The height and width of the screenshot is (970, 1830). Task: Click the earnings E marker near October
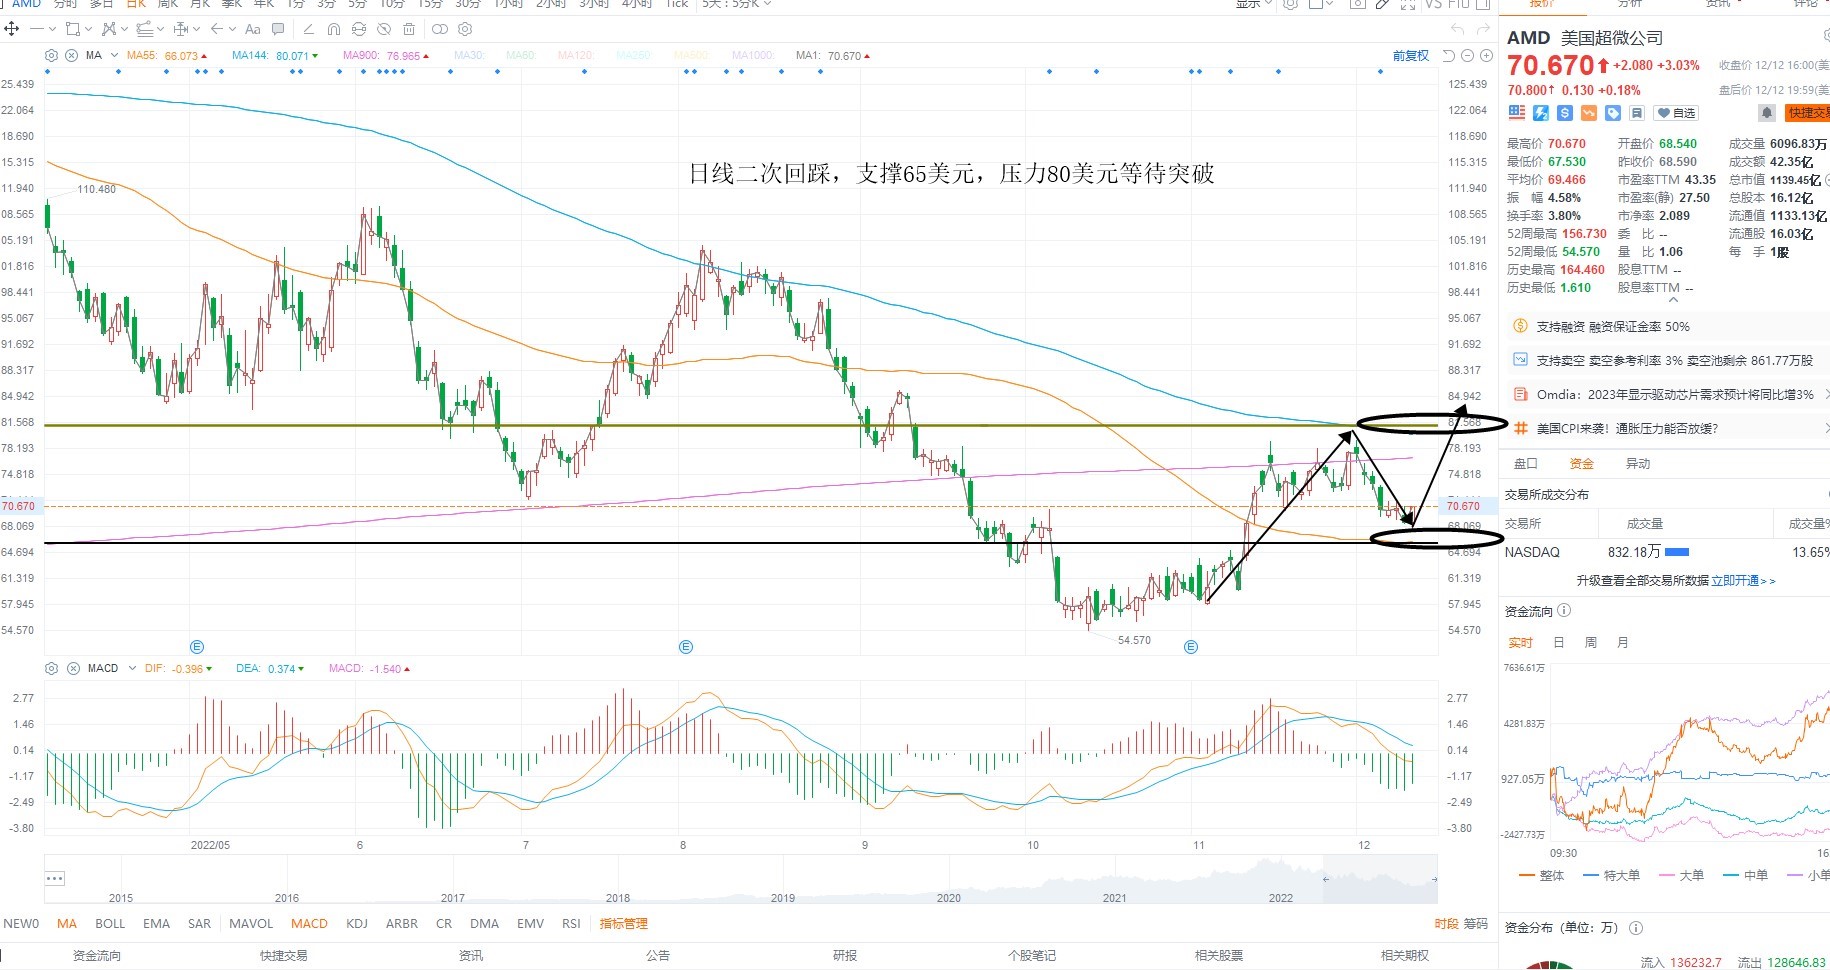(1191, 647)
